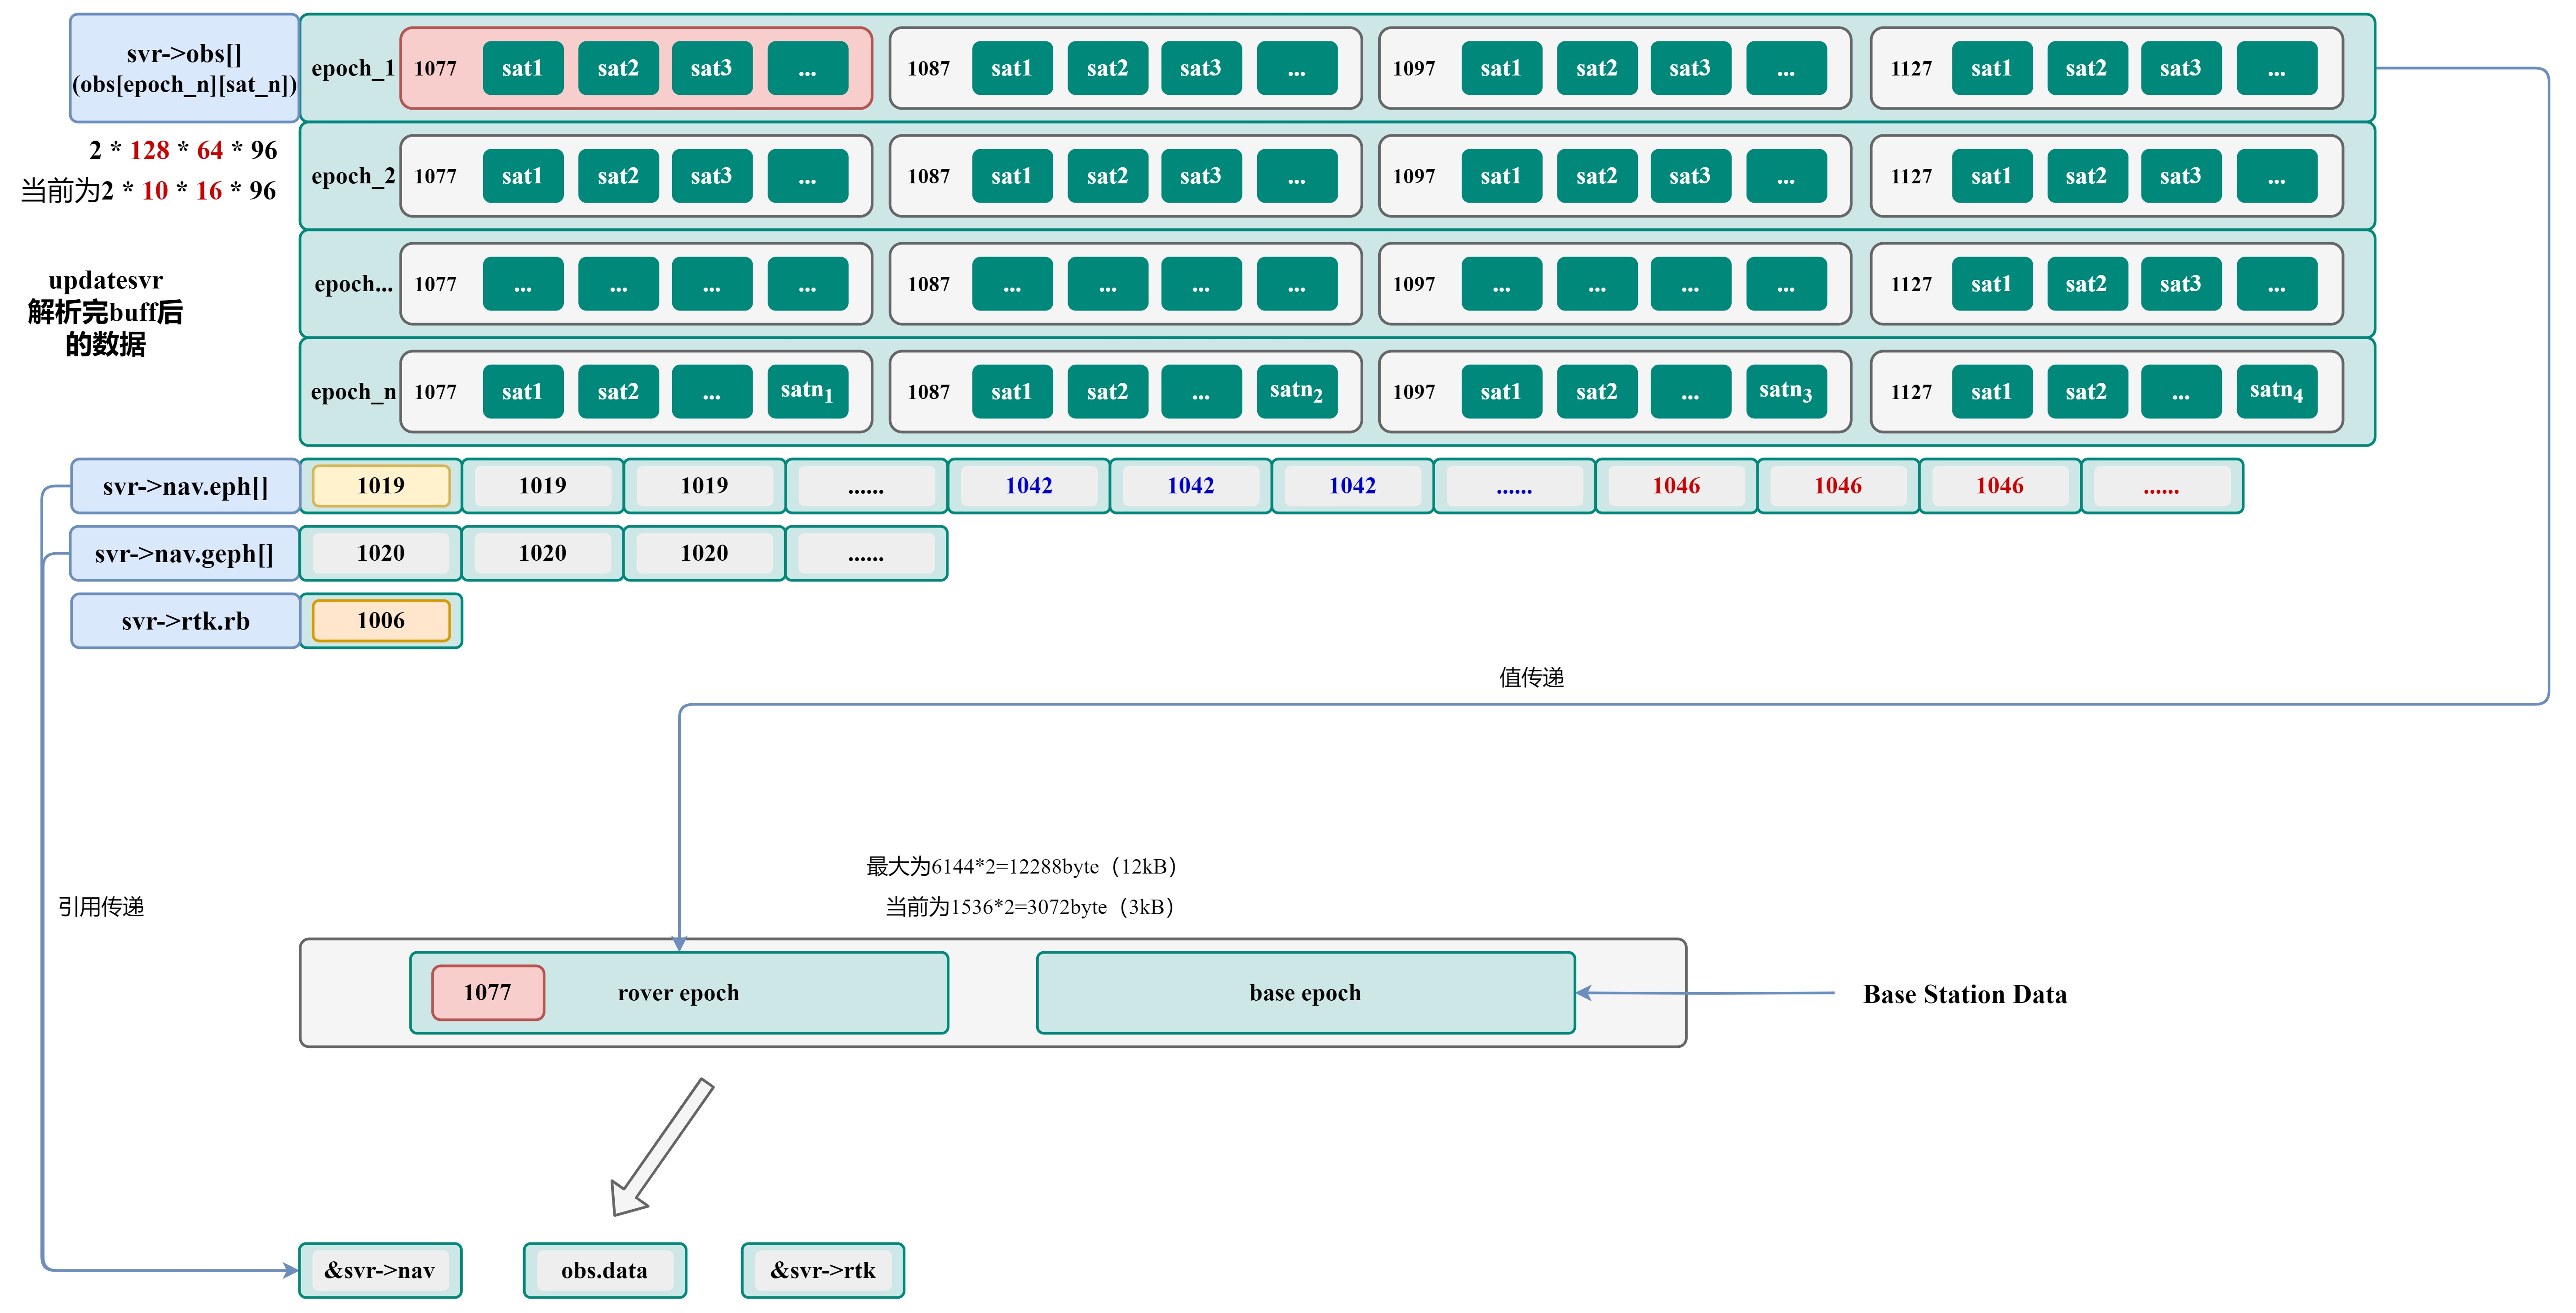Select the yellow highlighted 1019 cell
This screenshot has width=2576, height=1313.
(381, 486)
